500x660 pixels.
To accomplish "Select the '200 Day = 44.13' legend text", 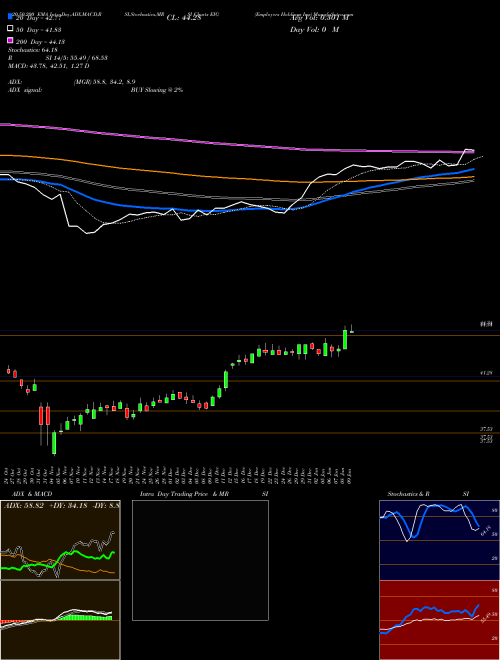I will 40,42.
